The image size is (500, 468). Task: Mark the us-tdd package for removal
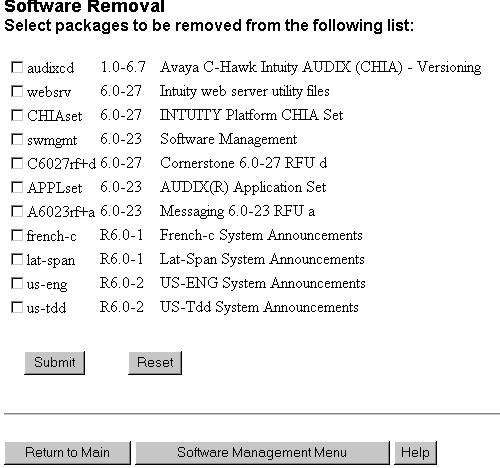click(17, 307)
